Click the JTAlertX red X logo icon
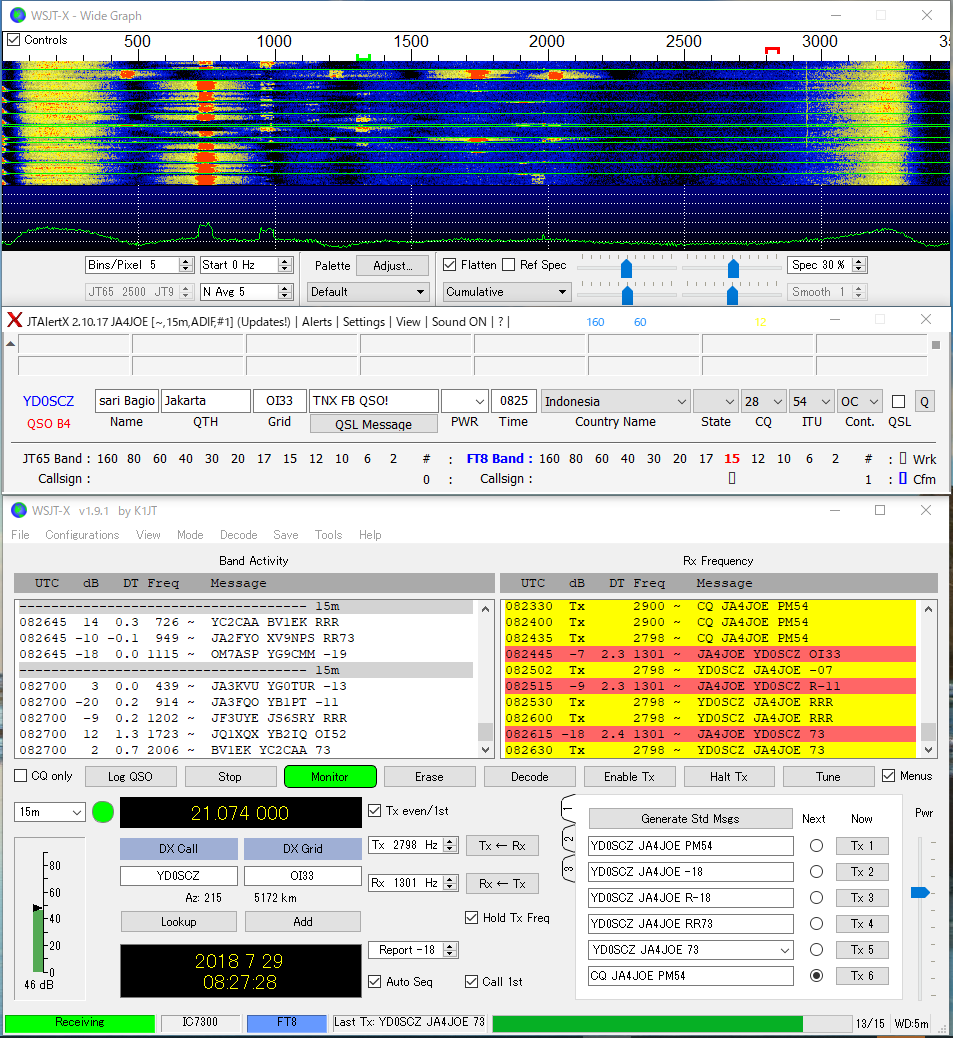This screenshot has height=1038, width=953. [15, 321]
